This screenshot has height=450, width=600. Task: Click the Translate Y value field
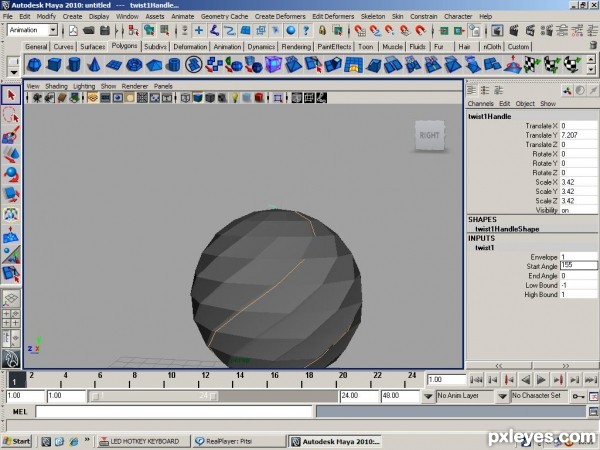tap(579, 135)
